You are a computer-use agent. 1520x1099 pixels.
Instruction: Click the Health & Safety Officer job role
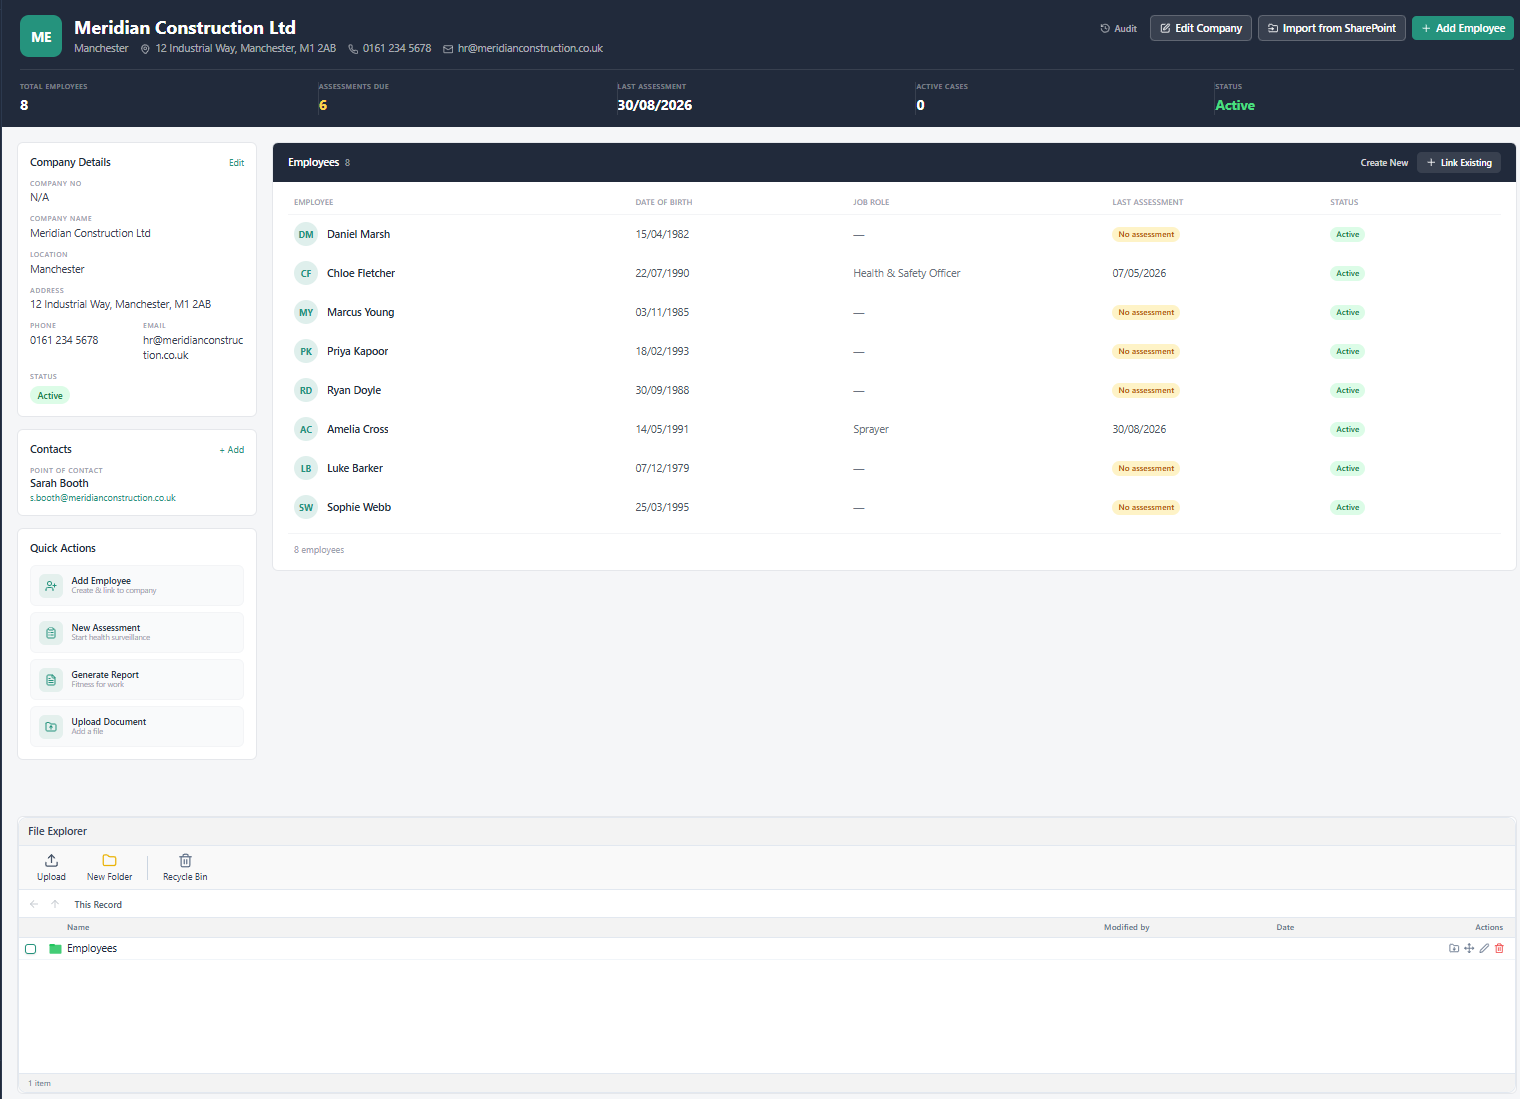pos(907,273)
